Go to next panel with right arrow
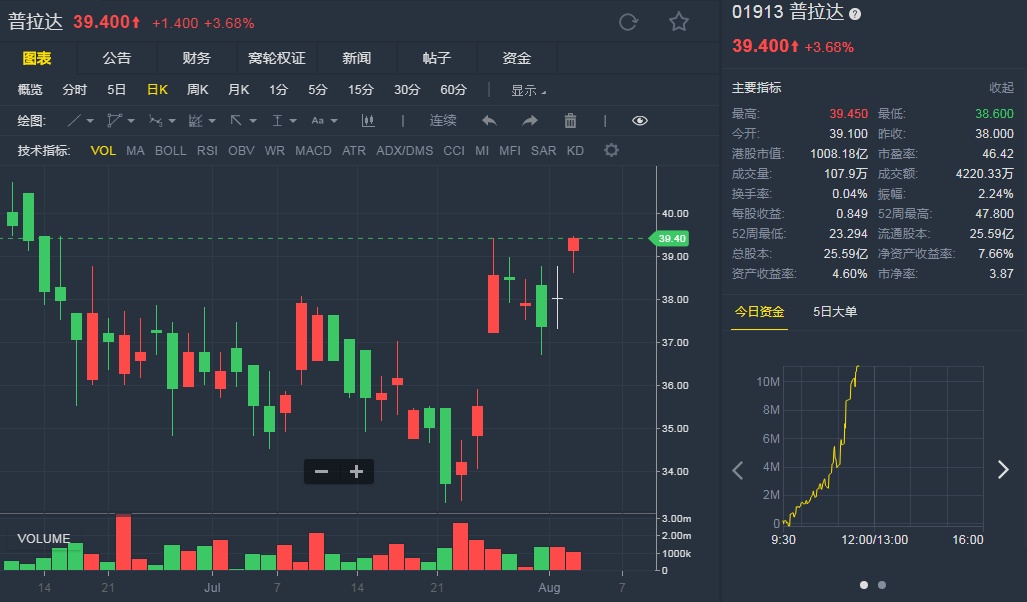 coord(1003,470)
